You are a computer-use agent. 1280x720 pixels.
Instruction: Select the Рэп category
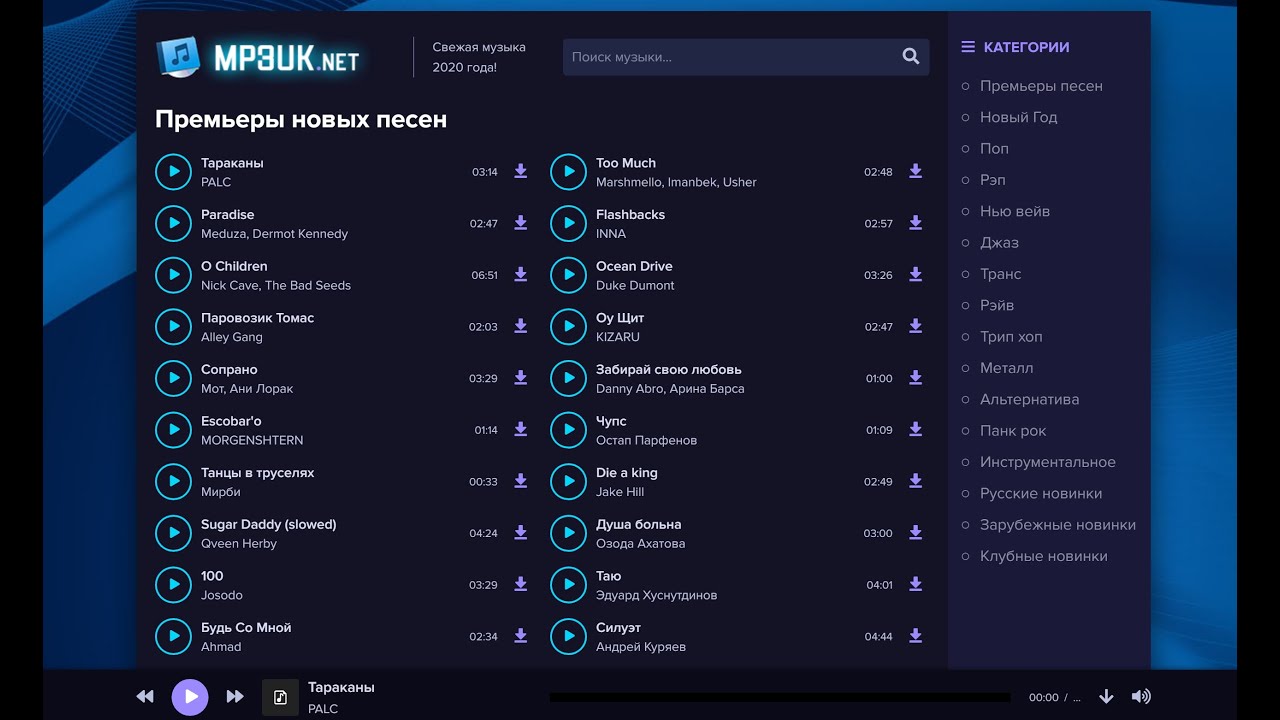click(x=993, y=180)
